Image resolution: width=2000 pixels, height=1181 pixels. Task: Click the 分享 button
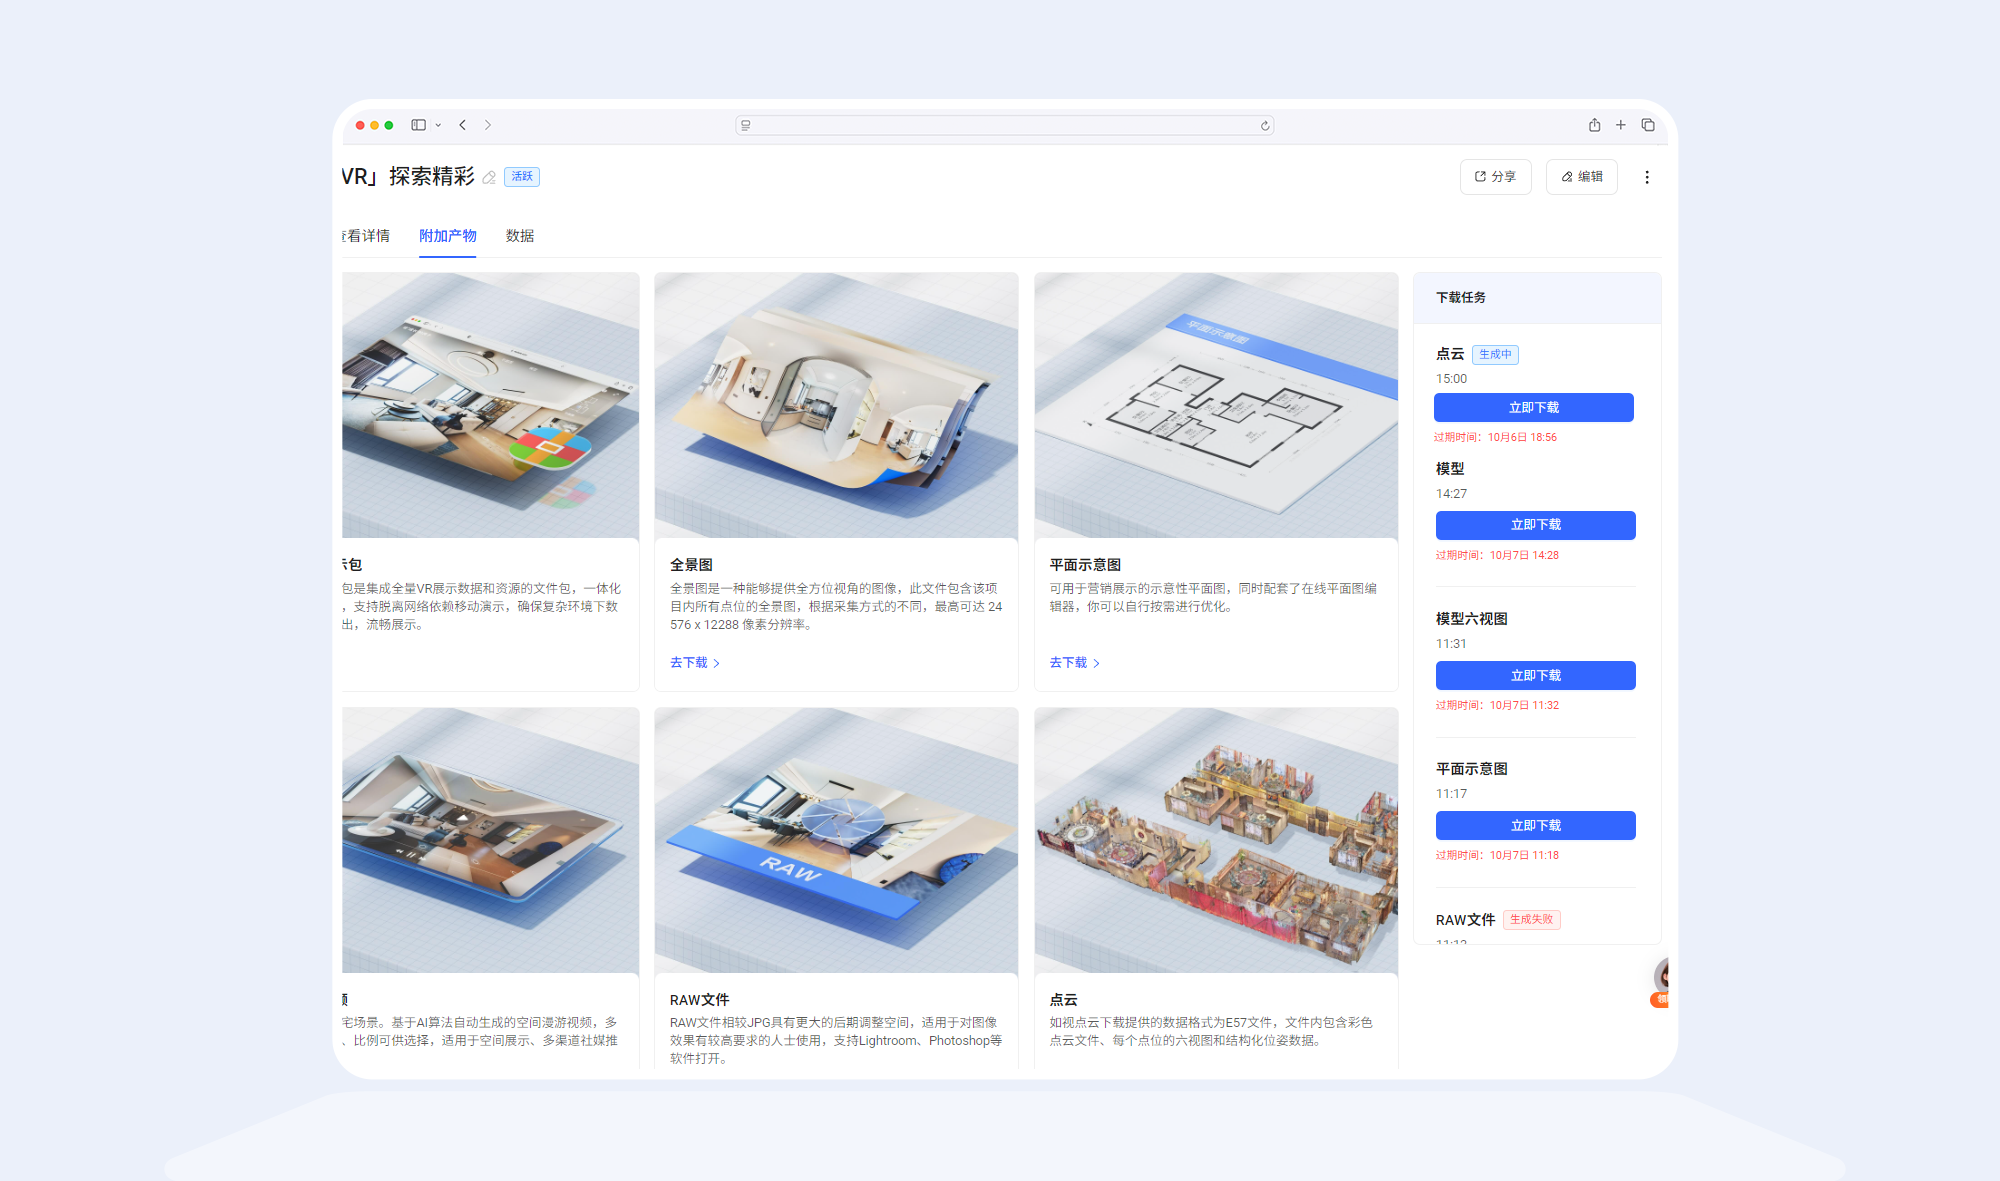1495,177
